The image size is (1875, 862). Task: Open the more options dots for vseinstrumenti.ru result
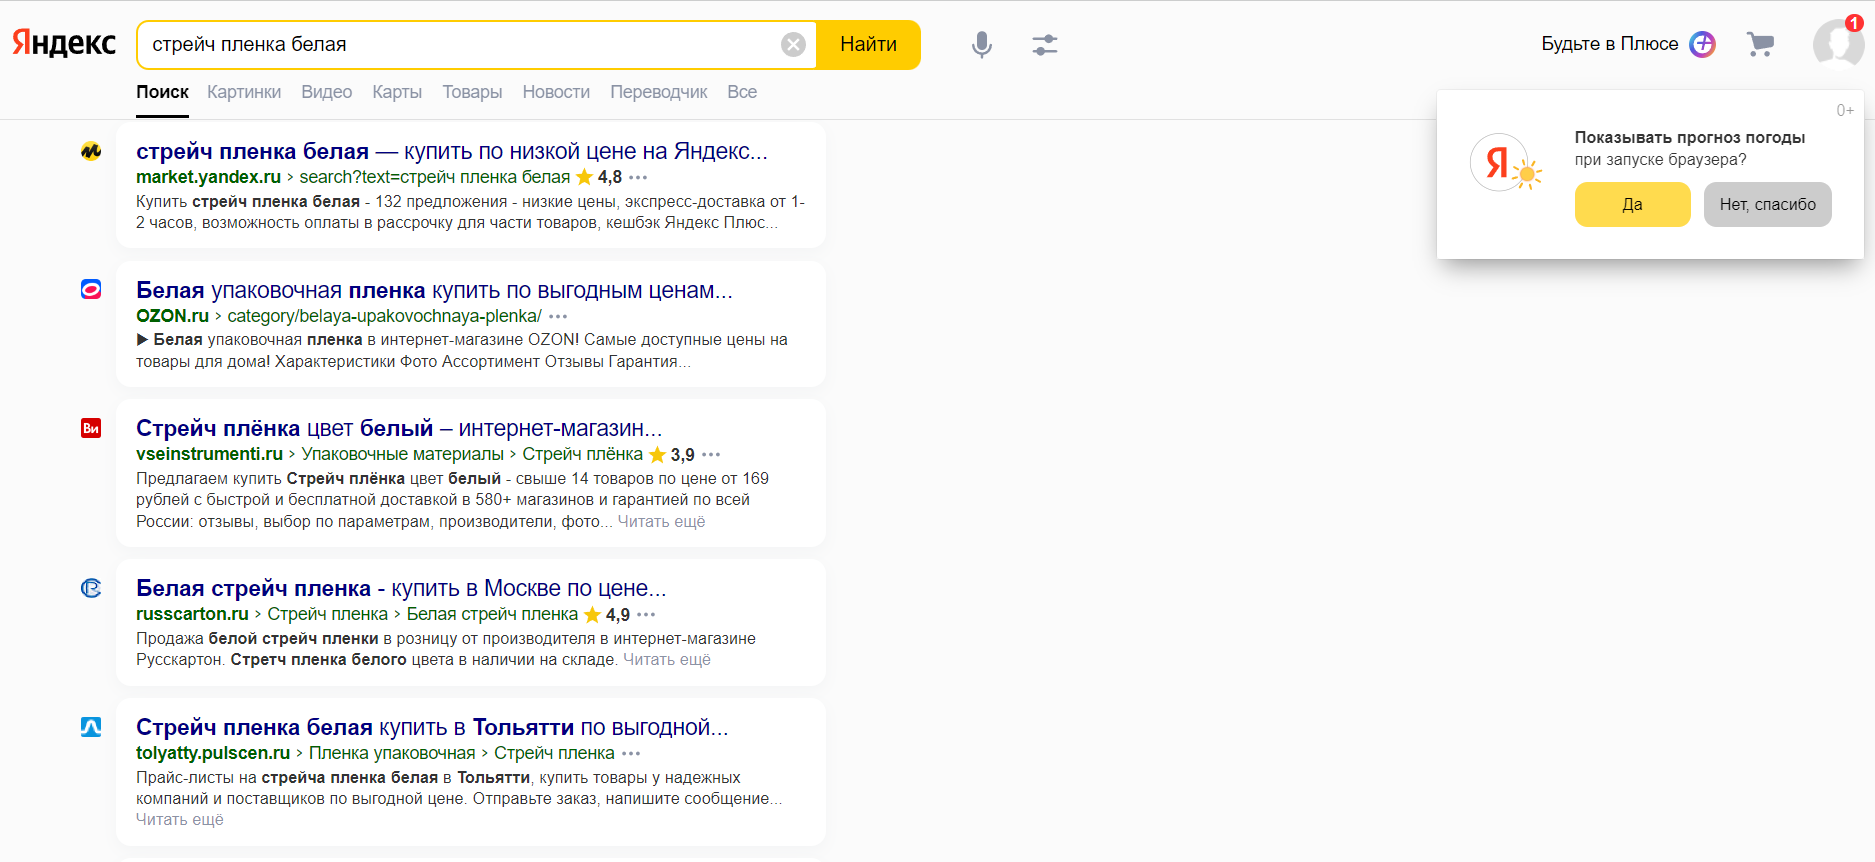coord(711,455)
